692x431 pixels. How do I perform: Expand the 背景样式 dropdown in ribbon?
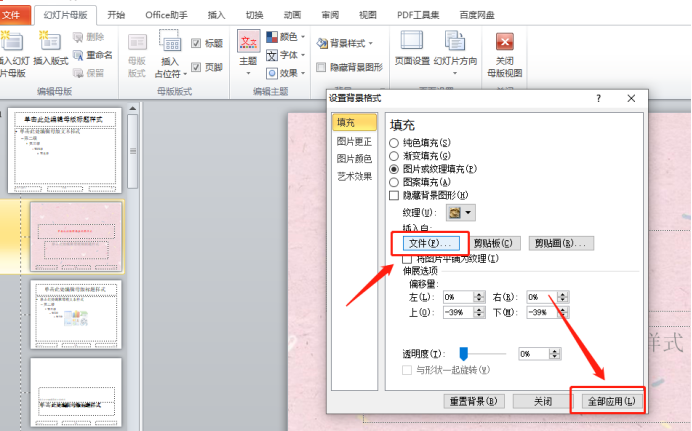(x=344, y=43)
